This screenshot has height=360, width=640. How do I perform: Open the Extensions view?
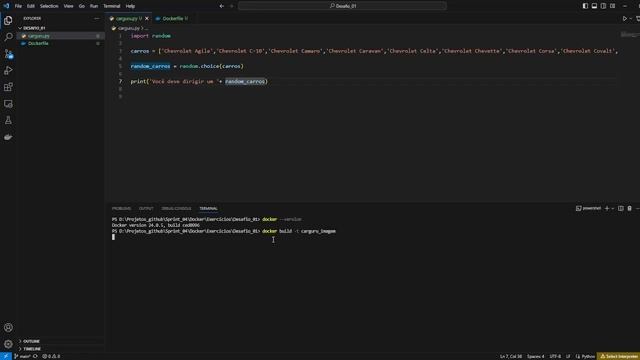[8, 87]
